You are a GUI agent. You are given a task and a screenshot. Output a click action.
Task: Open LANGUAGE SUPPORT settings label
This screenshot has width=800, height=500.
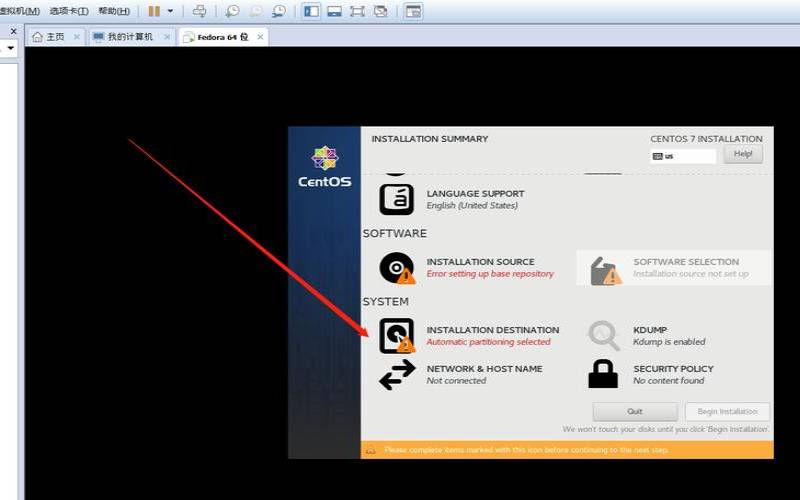(x=475, y=193)
